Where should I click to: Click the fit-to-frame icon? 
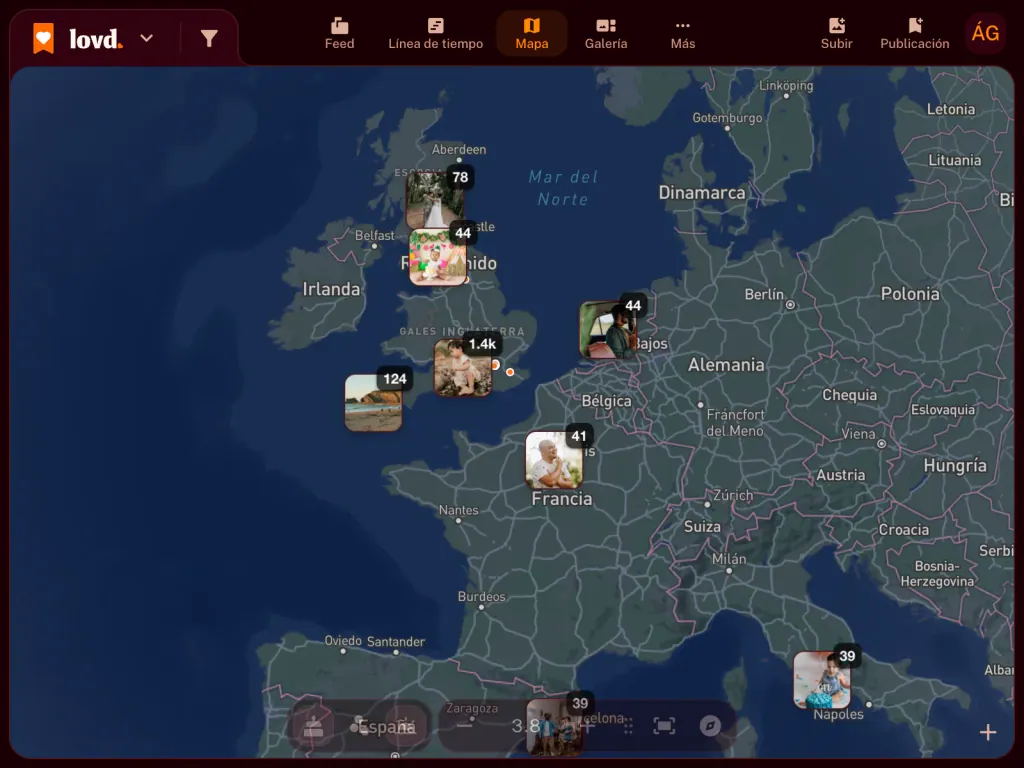click(664, 726)
